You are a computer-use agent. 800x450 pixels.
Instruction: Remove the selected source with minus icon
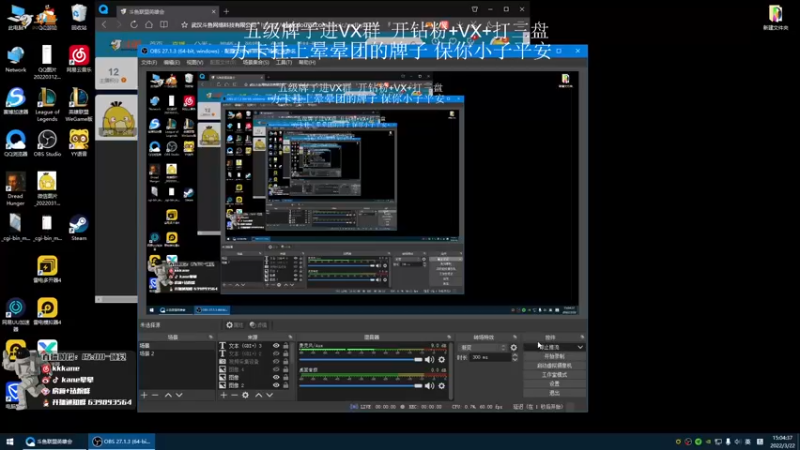coord(234,395)
